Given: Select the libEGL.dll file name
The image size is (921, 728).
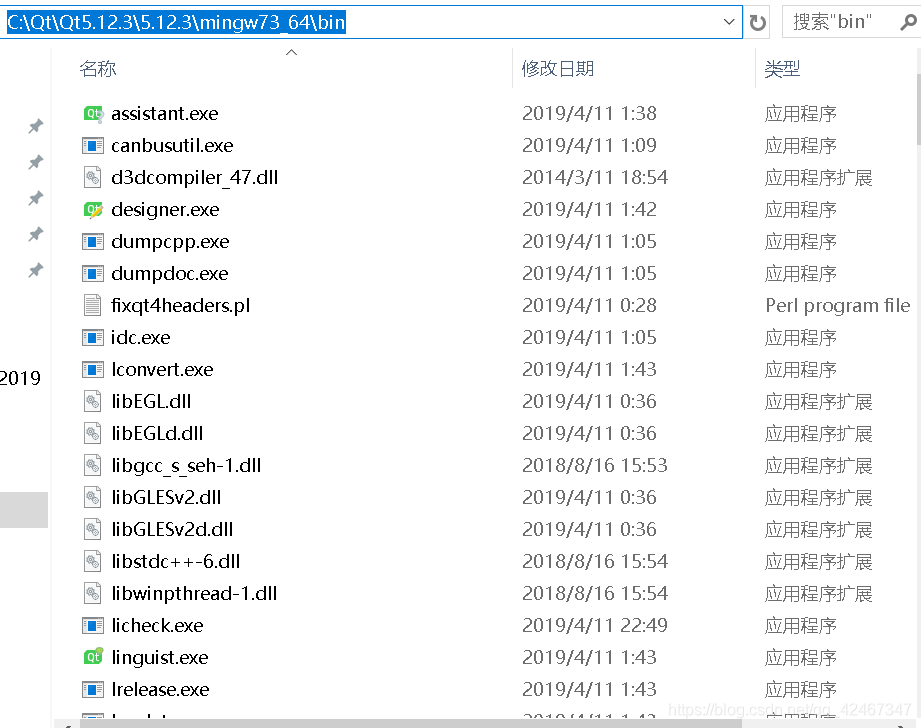Looking at the screenshot, I should tap(151, 401).
